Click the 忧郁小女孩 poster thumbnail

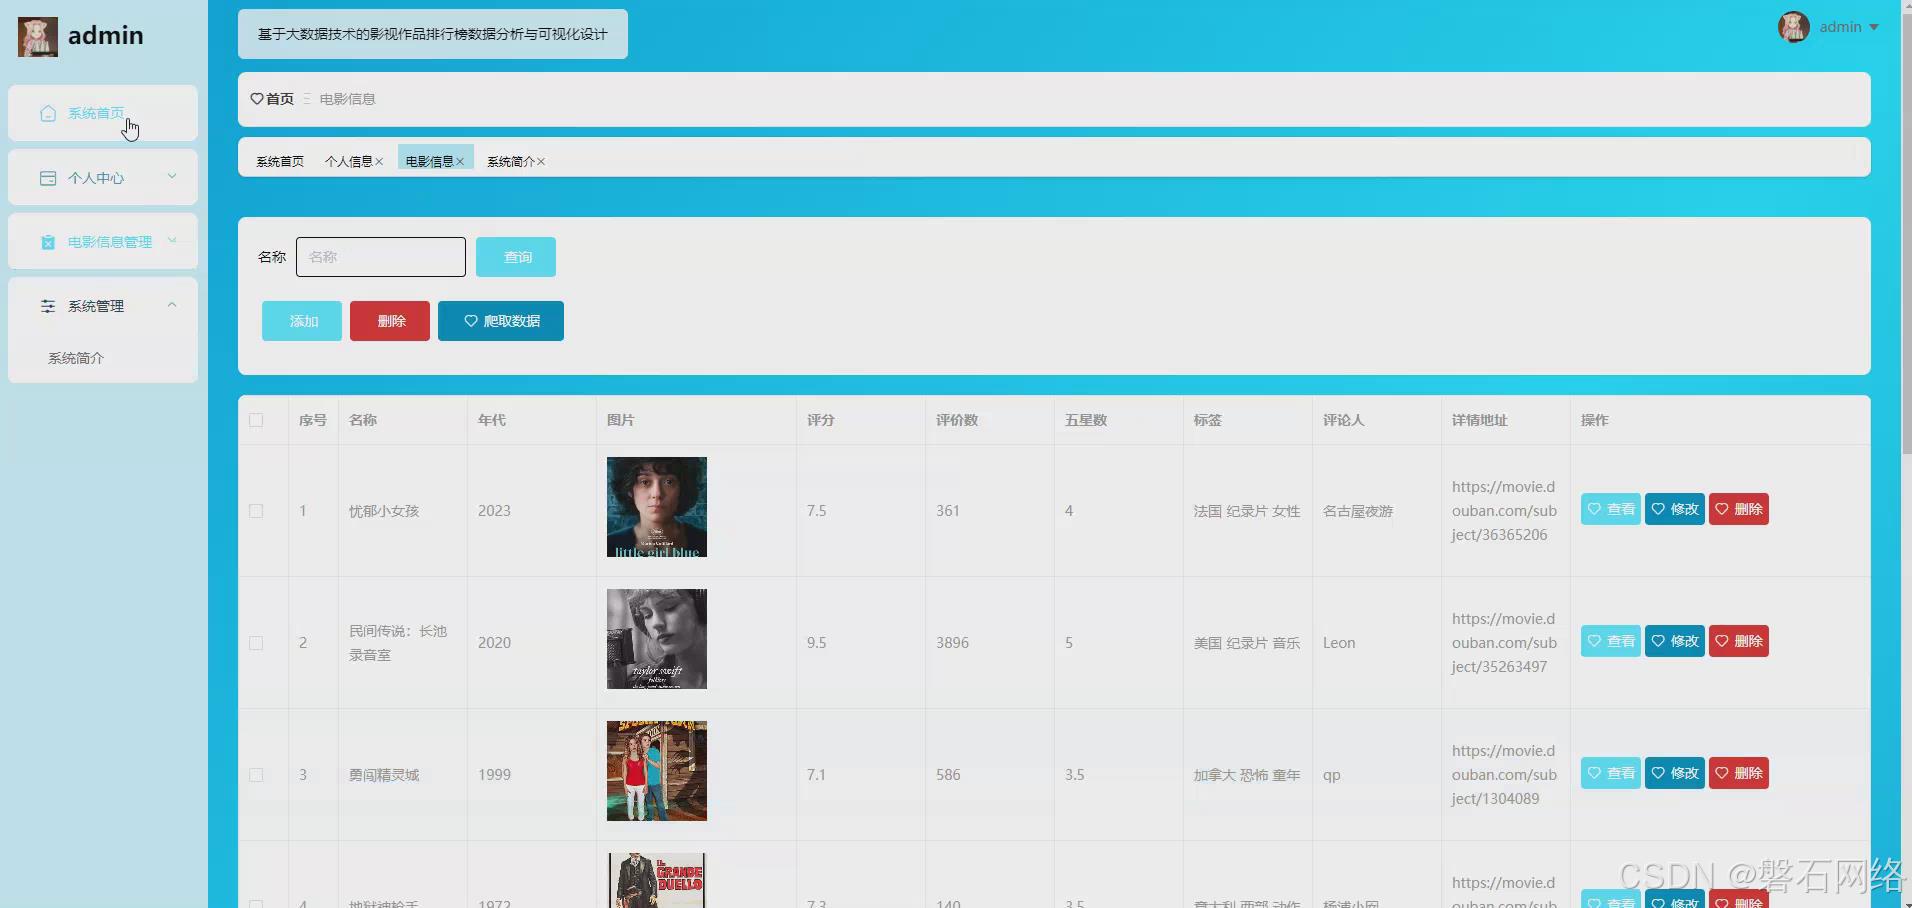click(657, 507)
